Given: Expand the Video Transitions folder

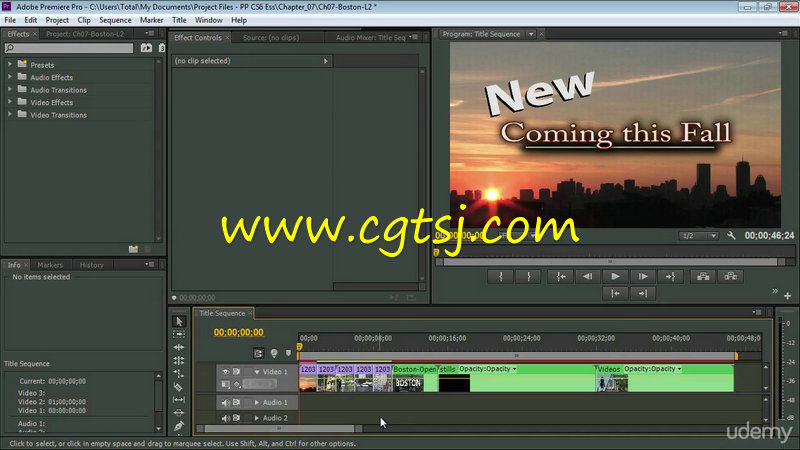Looking at the screenshot, I should point(10,114).
